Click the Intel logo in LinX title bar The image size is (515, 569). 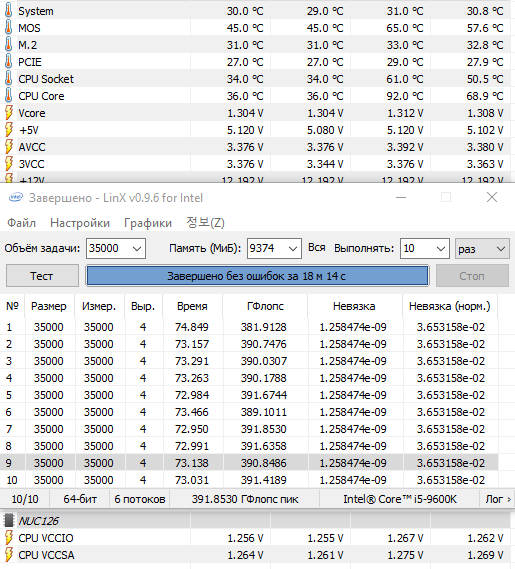click(x=16, y=198)
